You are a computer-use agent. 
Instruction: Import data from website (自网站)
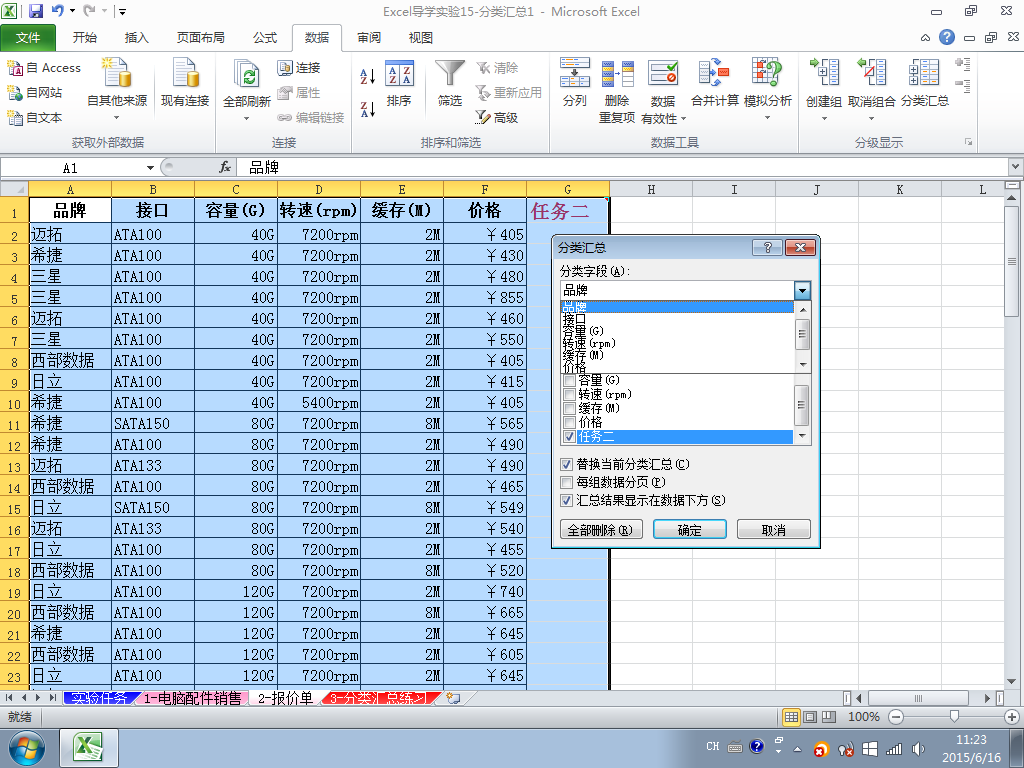(x=35, y=93)
